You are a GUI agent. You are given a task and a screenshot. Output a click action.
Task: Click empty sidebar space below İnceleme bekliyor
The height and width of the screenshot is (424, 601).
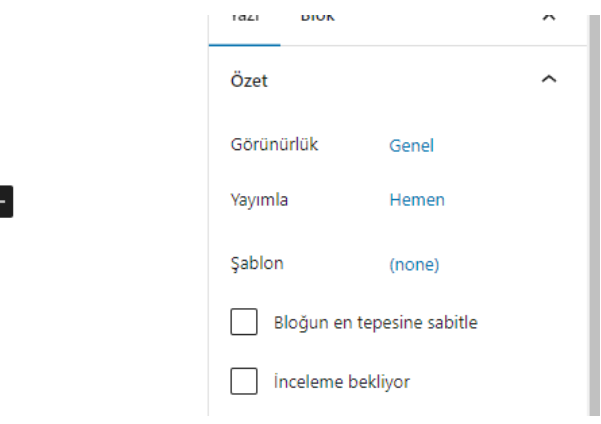pyautogui.click(x=400, y=408)
